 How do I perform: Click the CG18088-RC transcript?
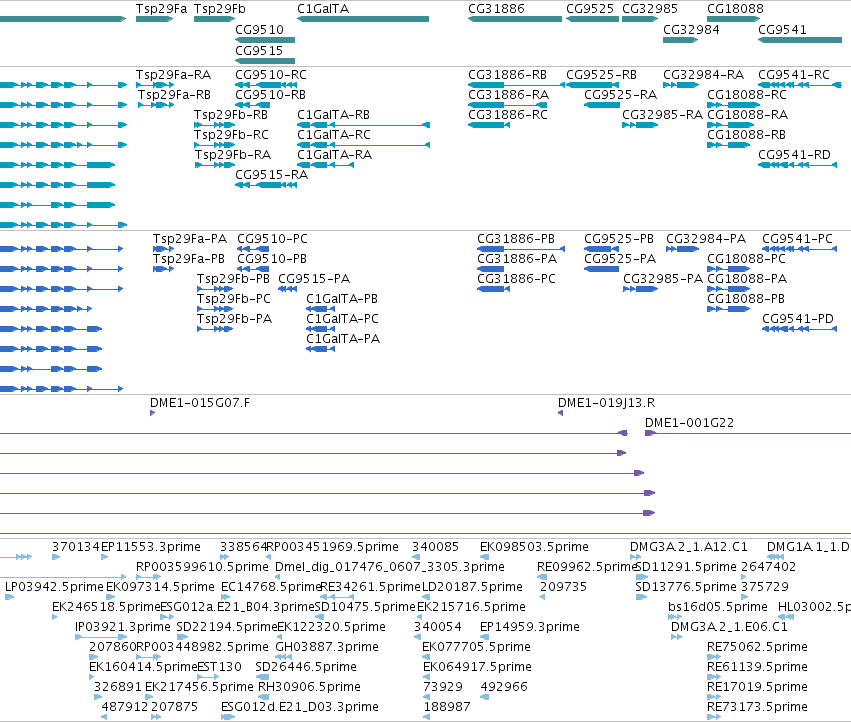point(733,105)
